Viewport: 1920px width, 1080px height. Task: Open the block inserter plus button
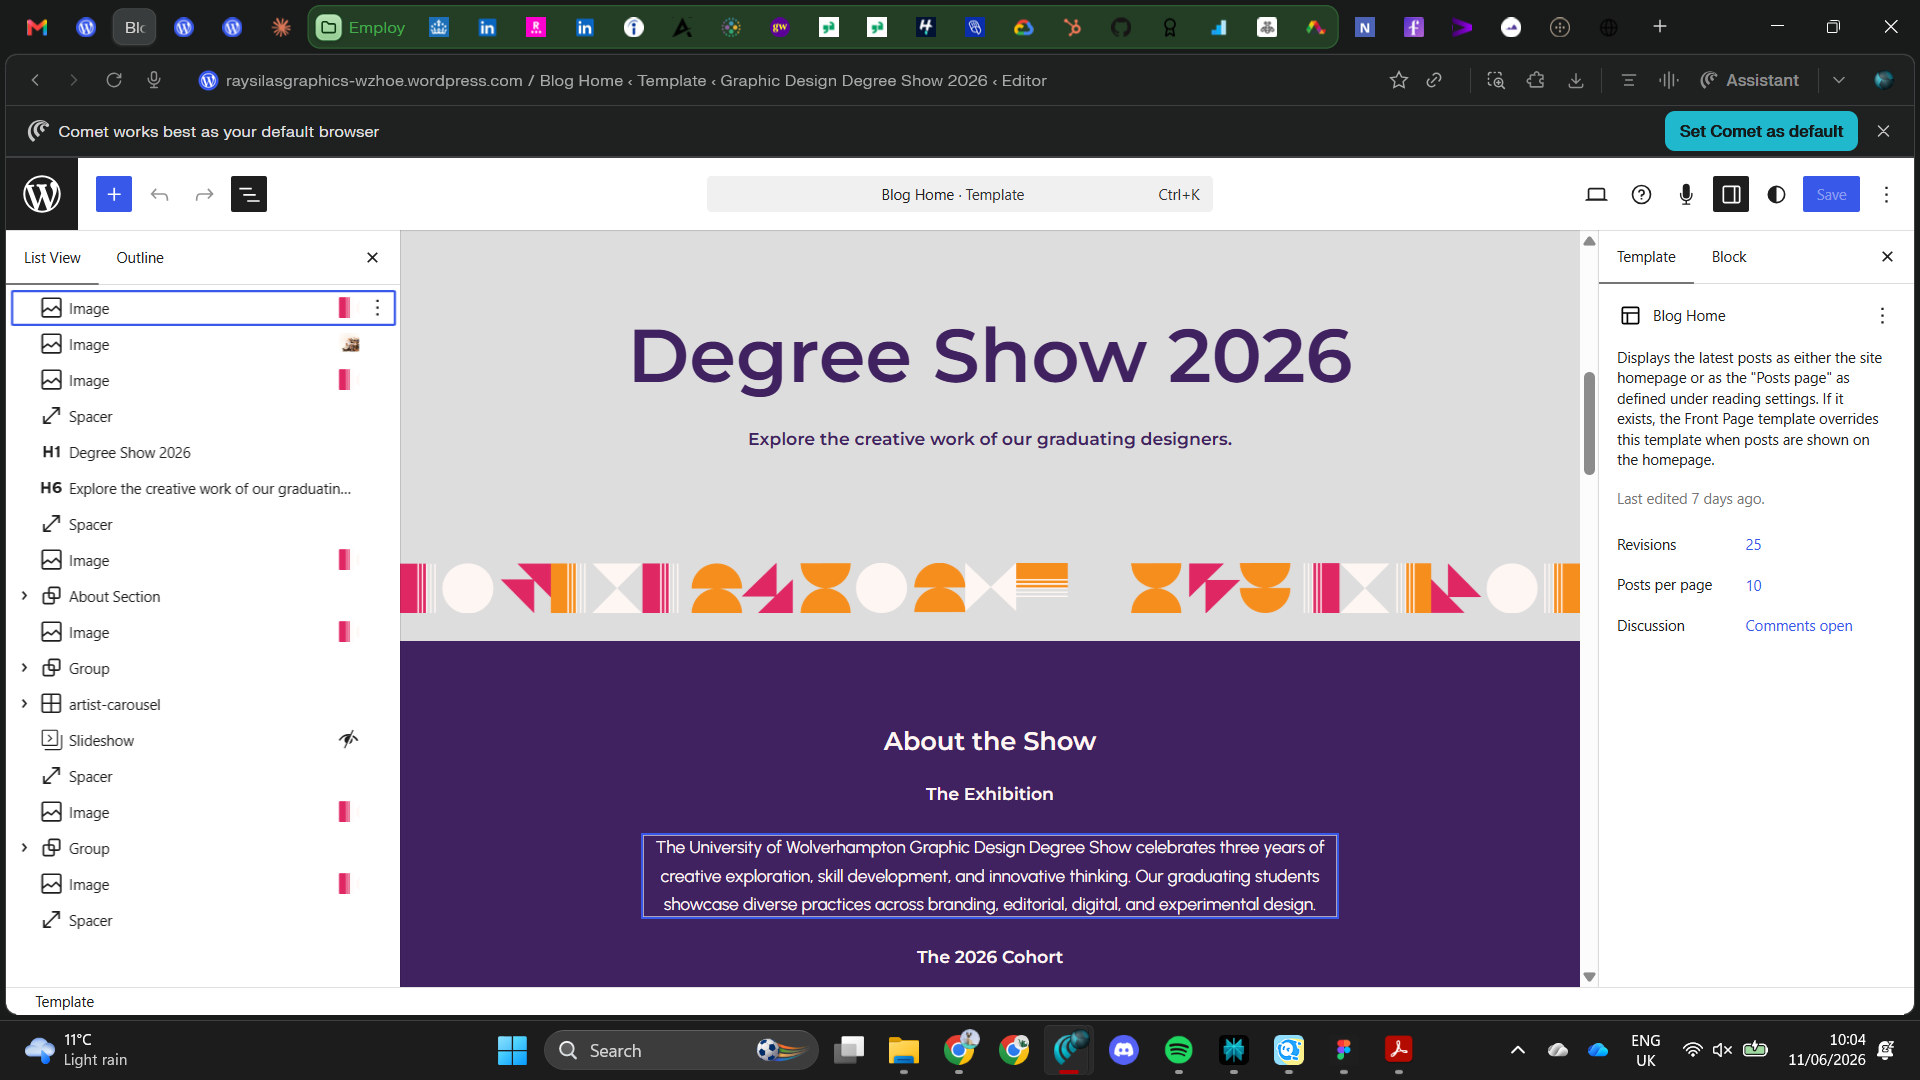pyautogui.click(x=114, y=194)
